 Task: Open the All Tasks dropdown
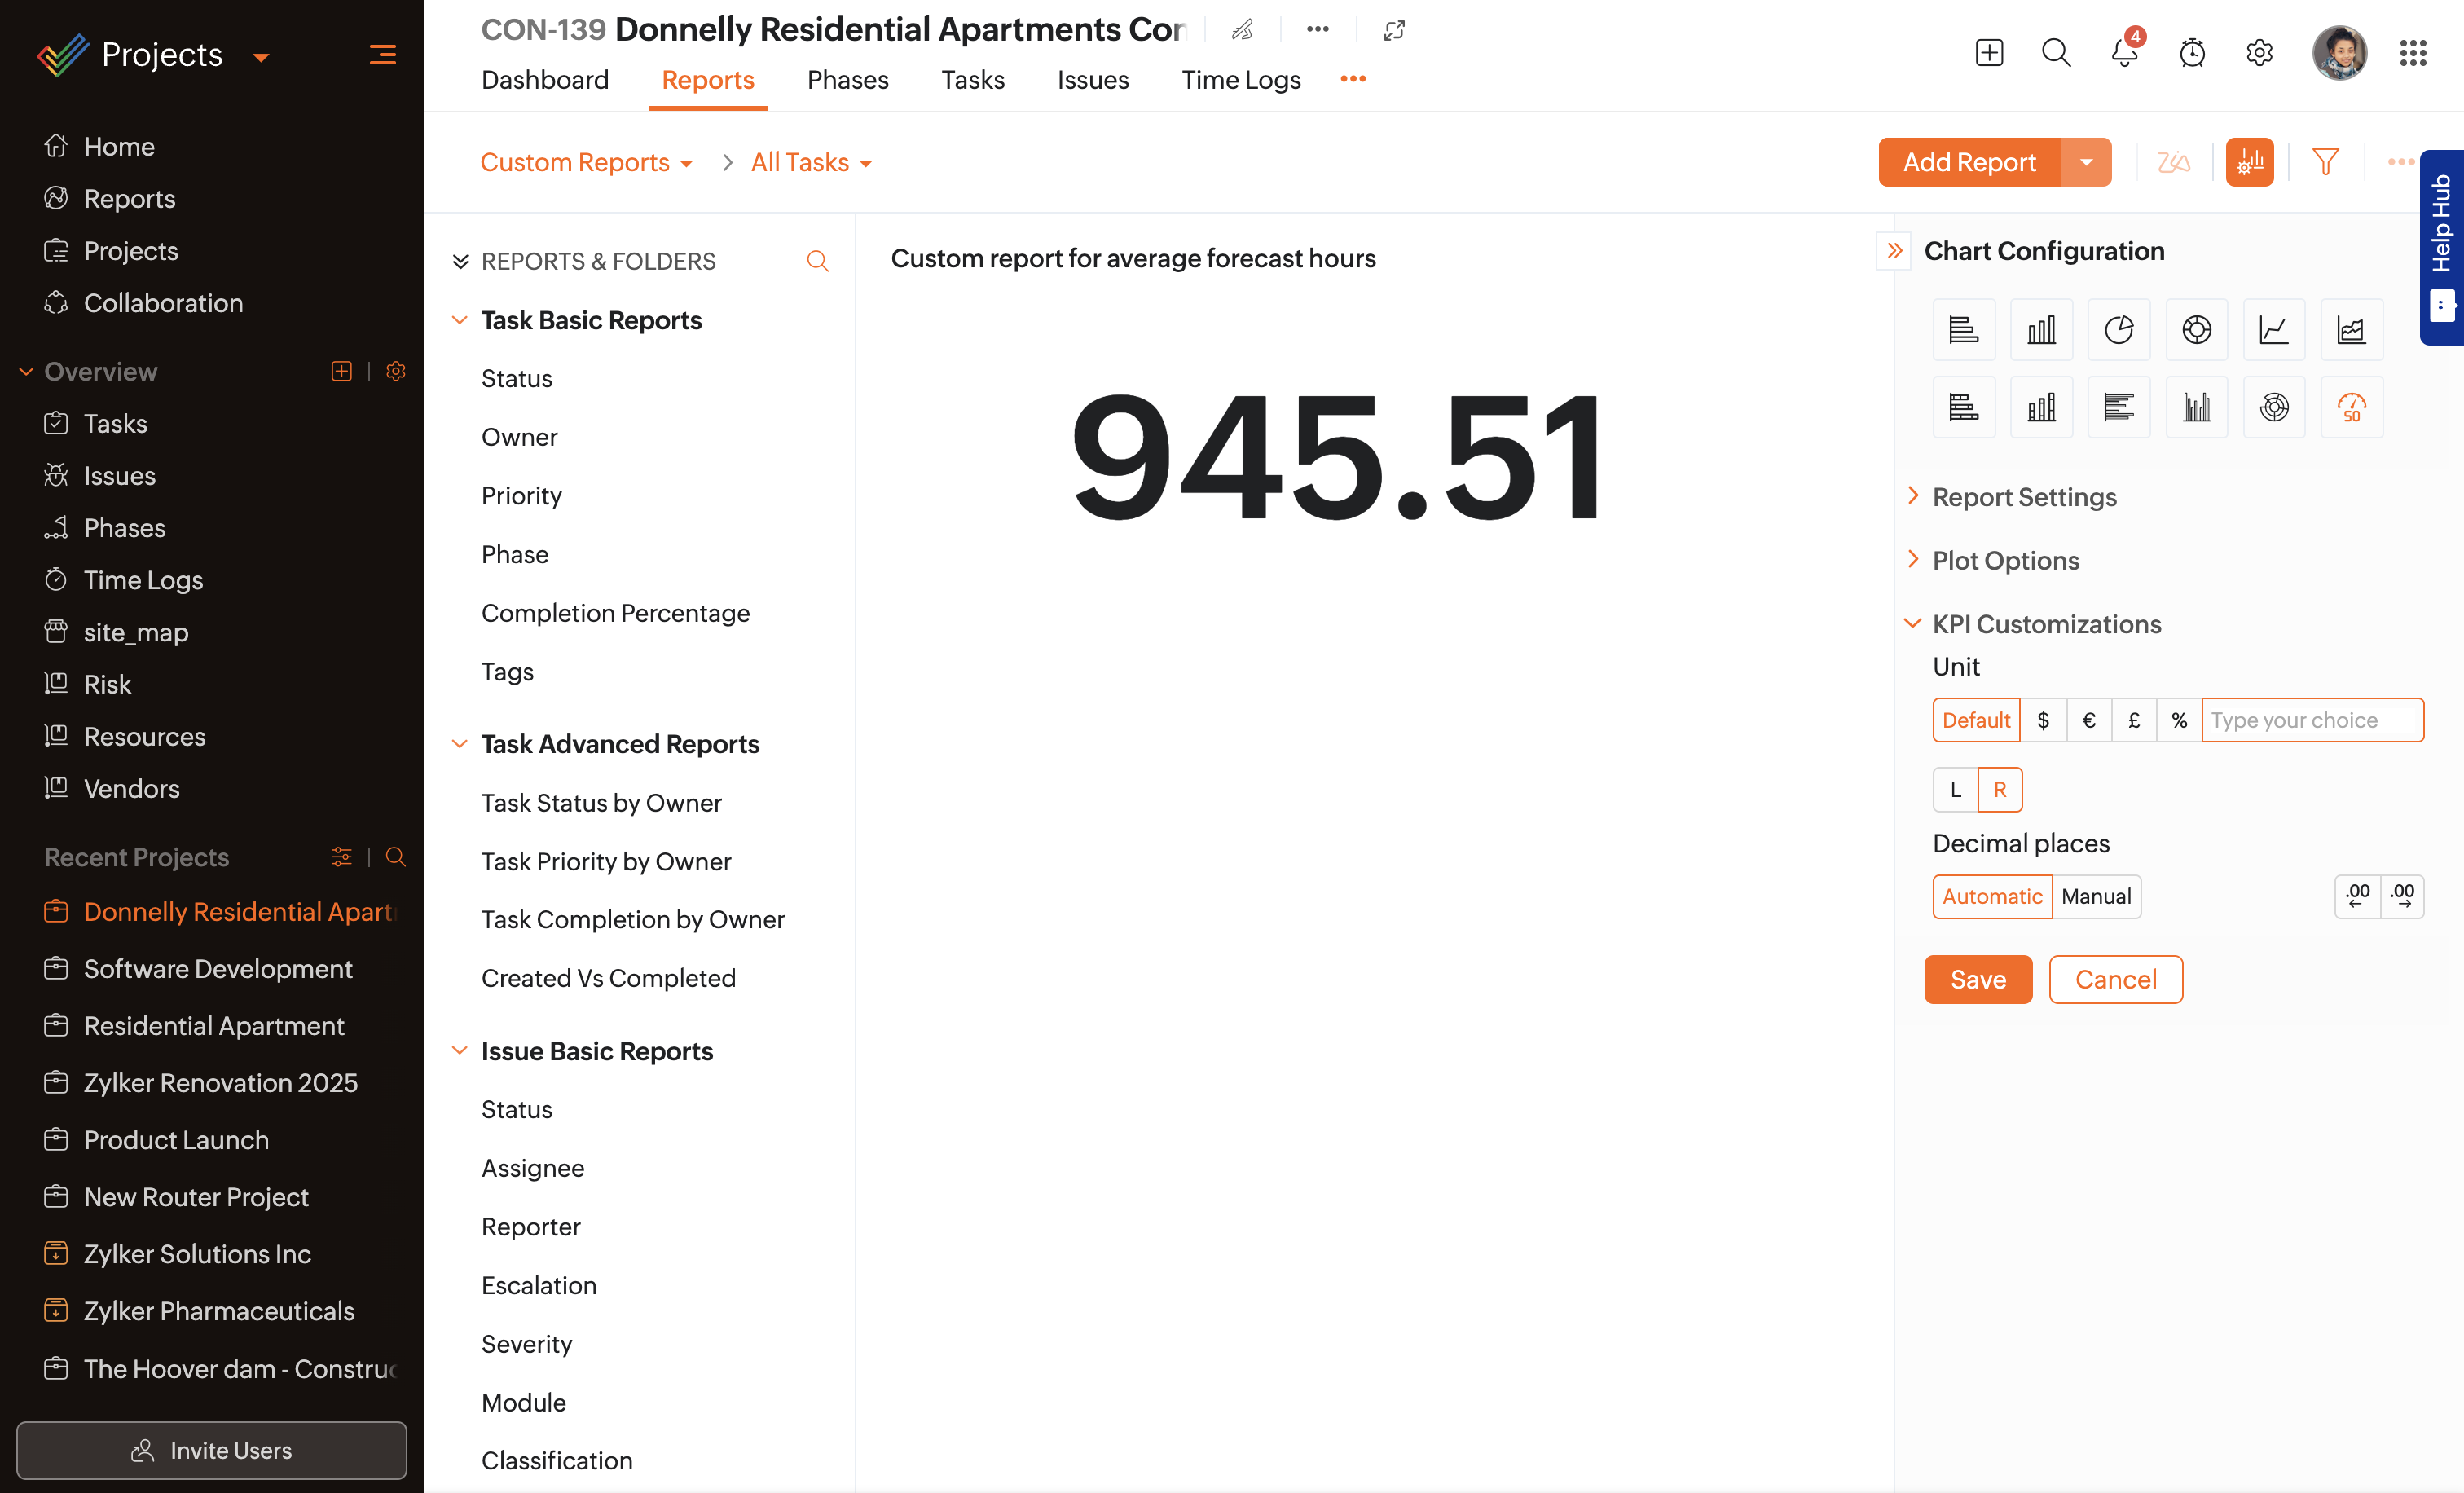click(x=811, y=162)
